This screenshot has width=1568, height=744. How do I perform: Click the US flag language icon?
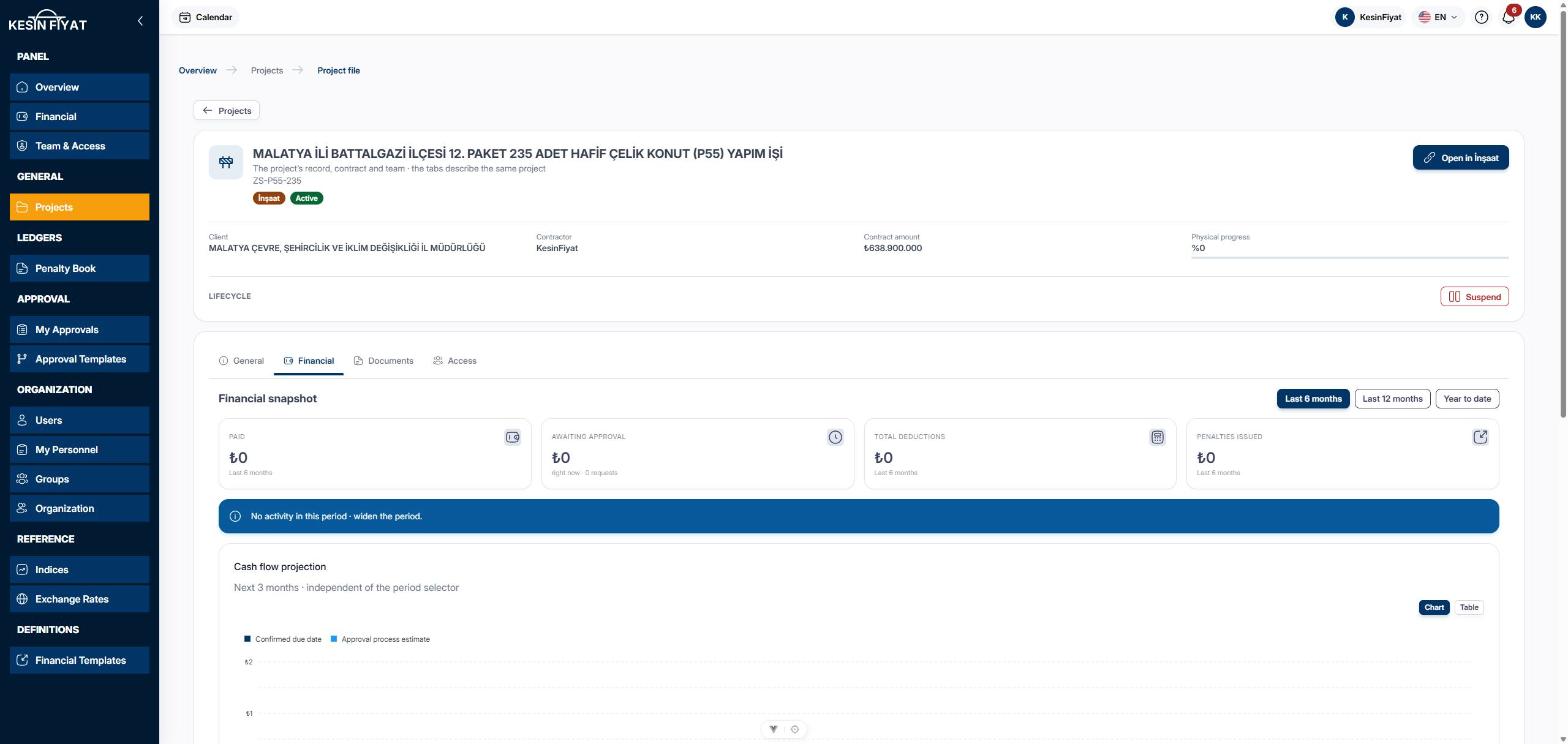pos(1424,17)
